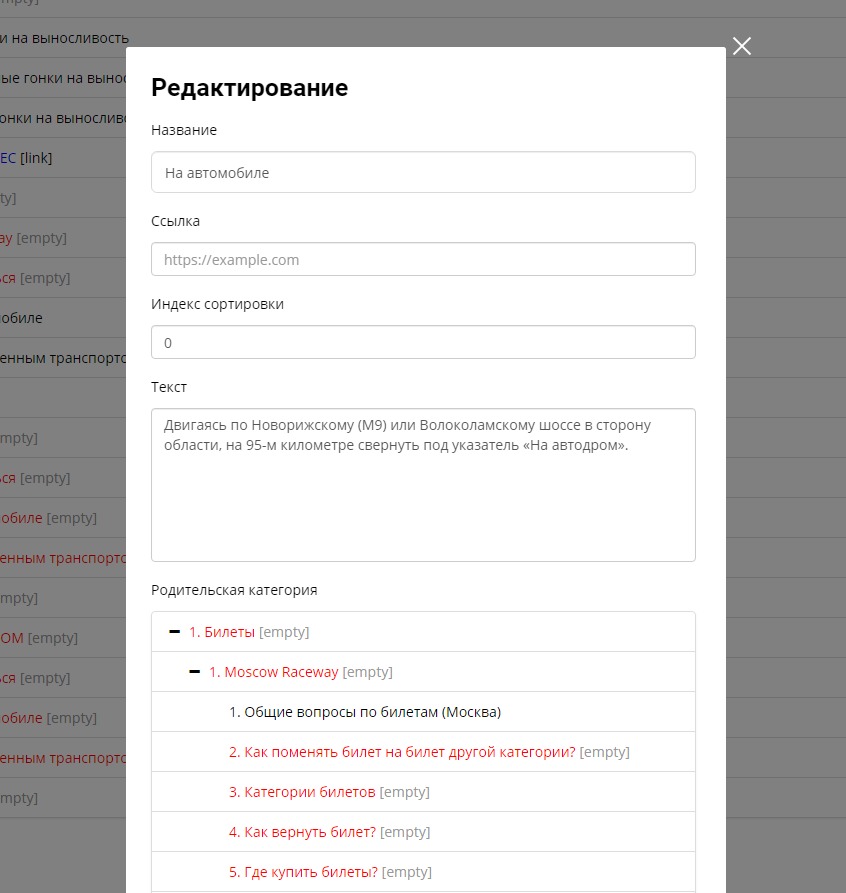Select parent category 1. Билеты
The height and width of the screenshot is (893, 846).
(222, 632)
